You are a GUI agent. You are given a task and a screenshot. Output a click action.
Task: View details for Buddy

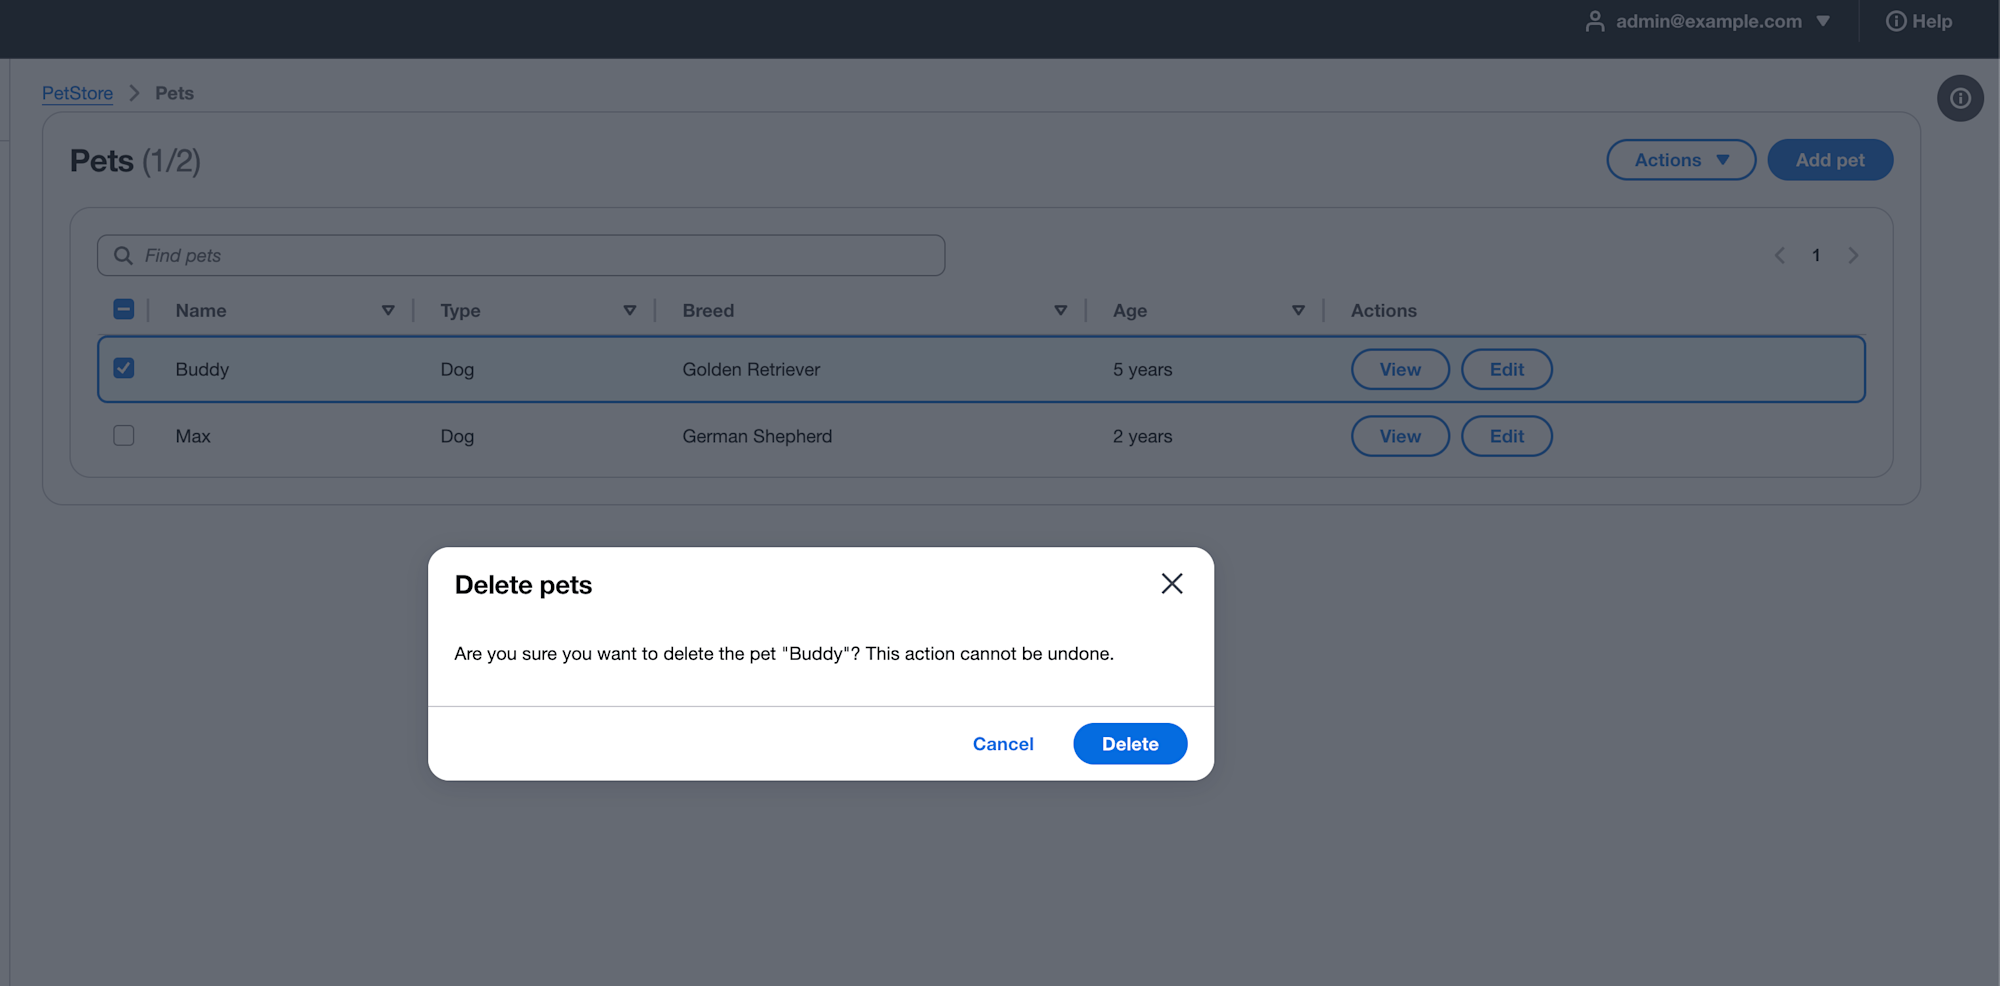[x=1400, y=369]
